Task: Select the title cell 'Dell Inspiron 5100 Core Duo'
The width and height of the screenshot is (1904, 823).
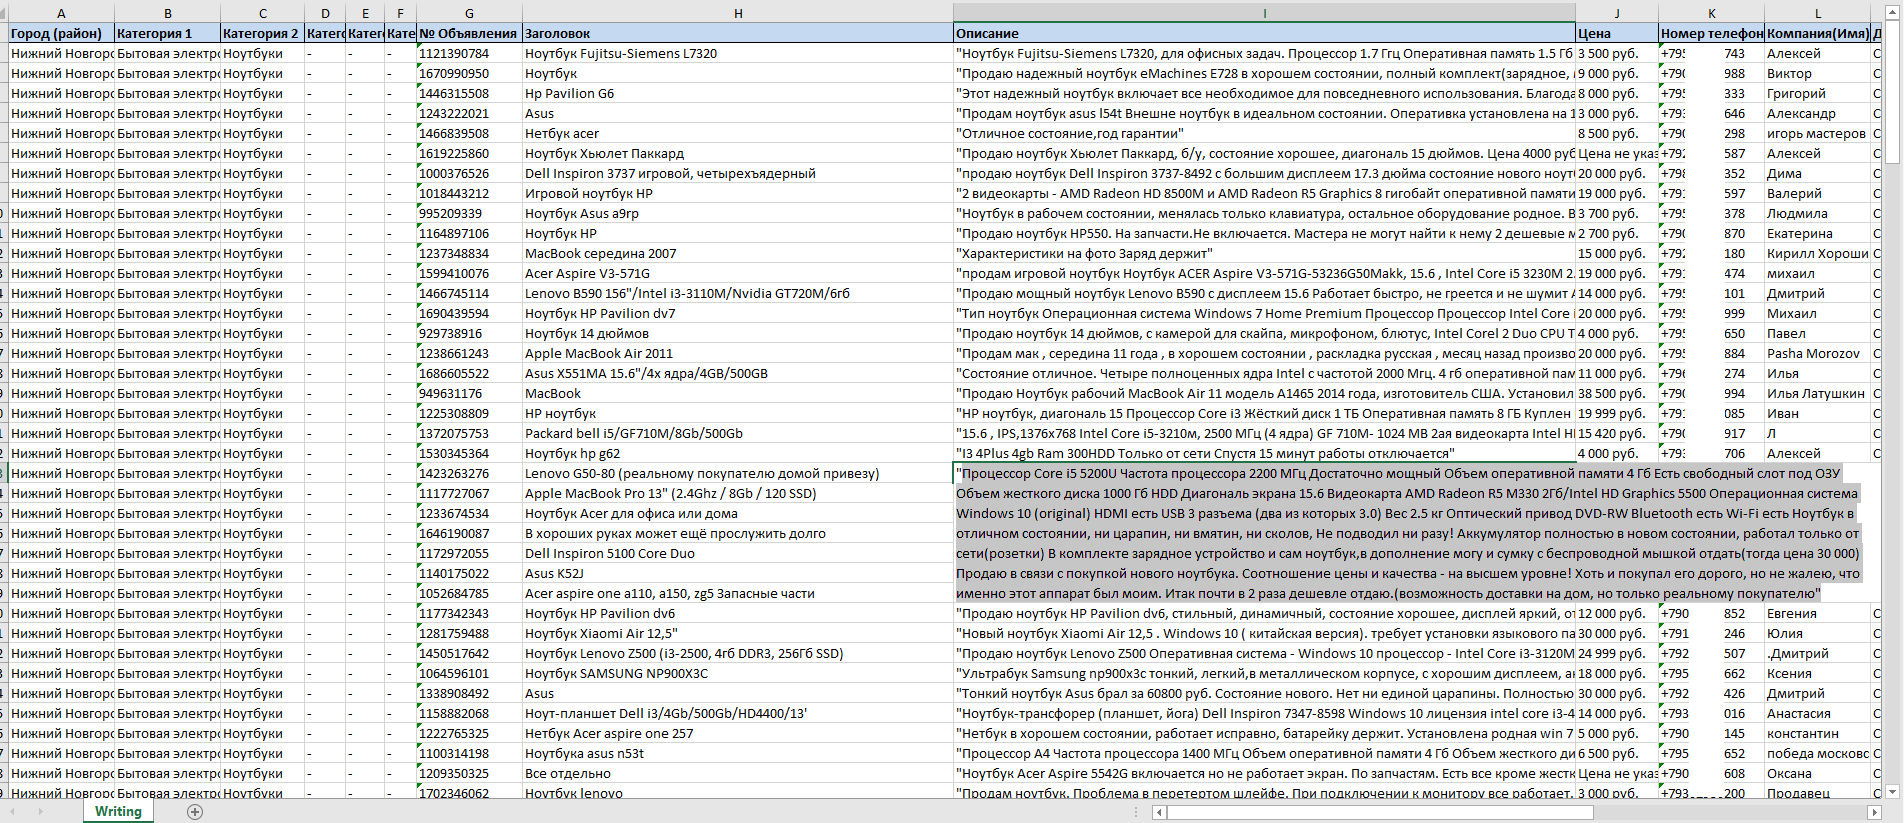Action: click(738, 553)
